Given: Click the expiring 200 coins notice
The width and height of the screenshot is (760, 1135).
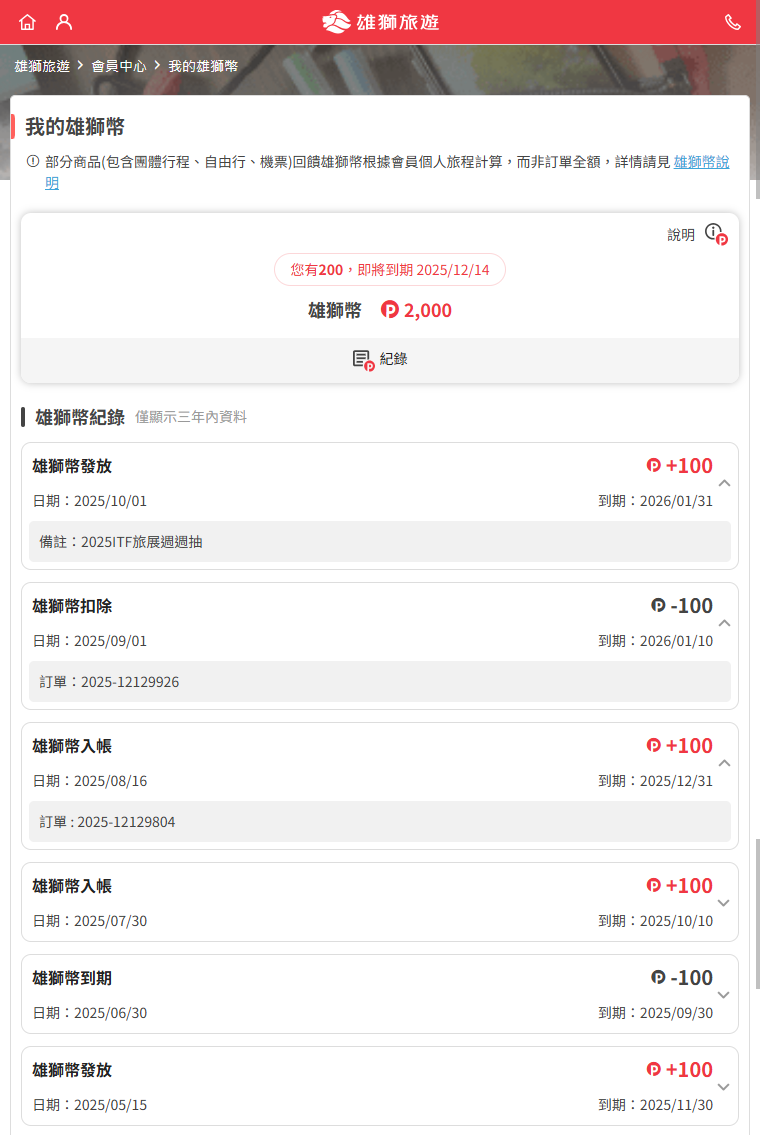Looking at the screenshot, I should tap(390, 270).
